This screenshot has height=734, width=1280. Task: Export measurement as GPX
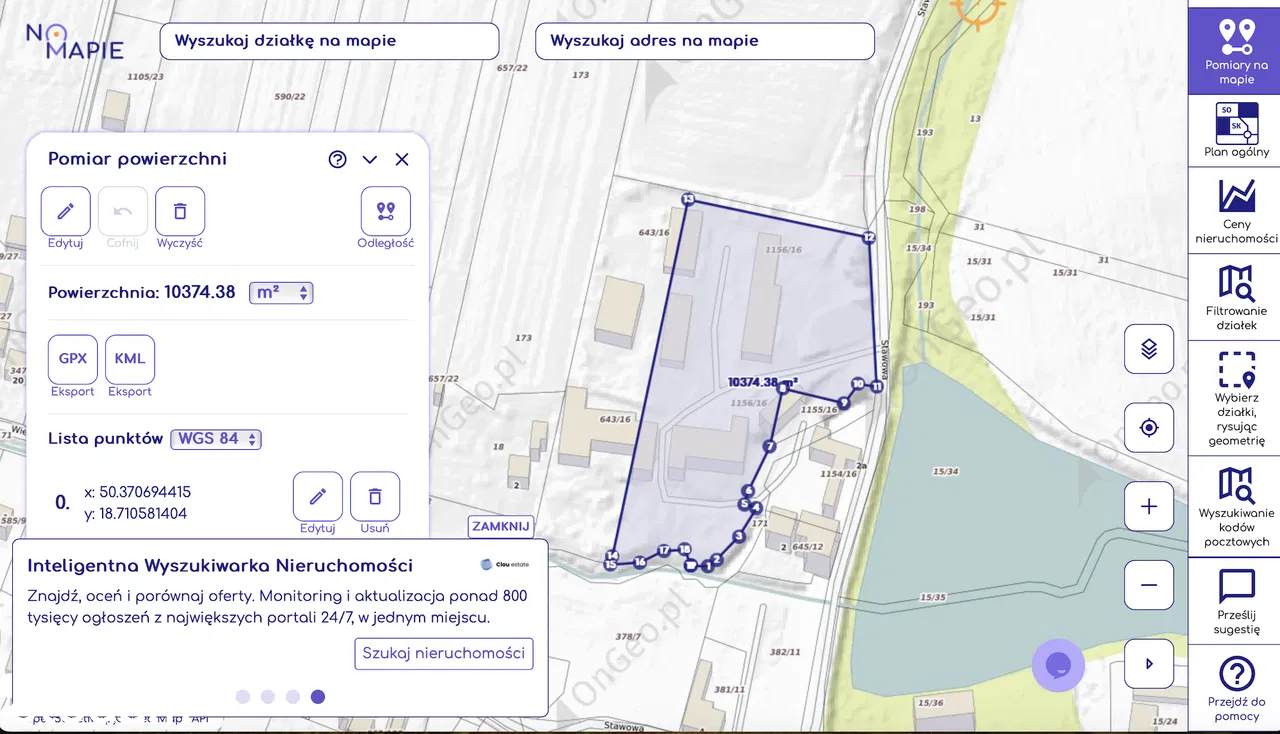(73, 359)
